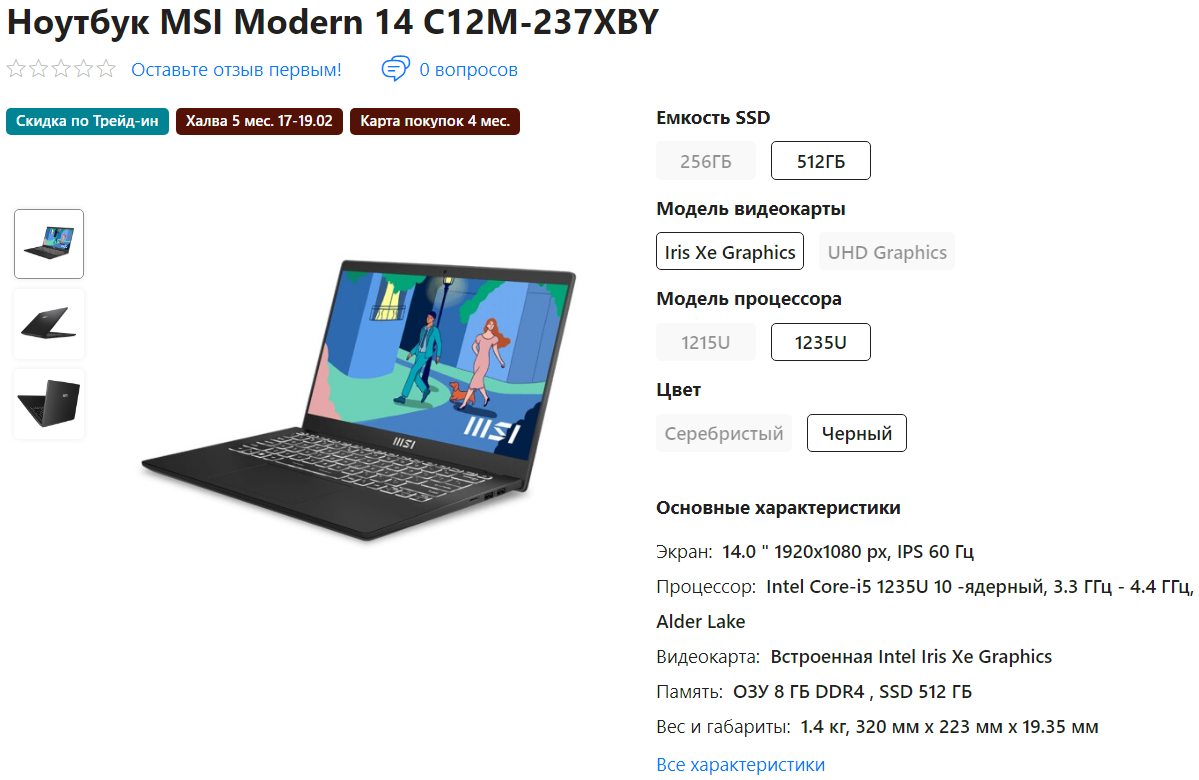Select UHD Graphics video card option

click(887, 252)
